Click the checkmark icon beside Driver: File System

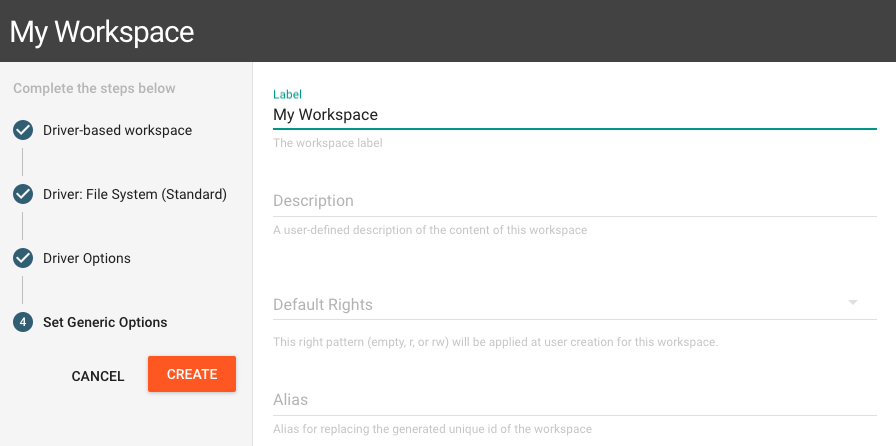coord(23,194)
